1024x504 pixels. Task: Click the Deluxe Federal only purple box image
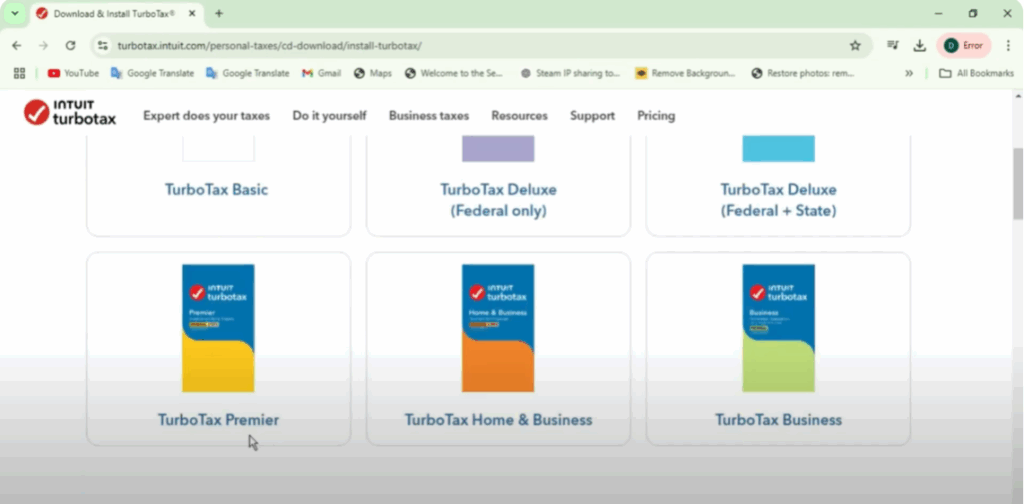498,148
